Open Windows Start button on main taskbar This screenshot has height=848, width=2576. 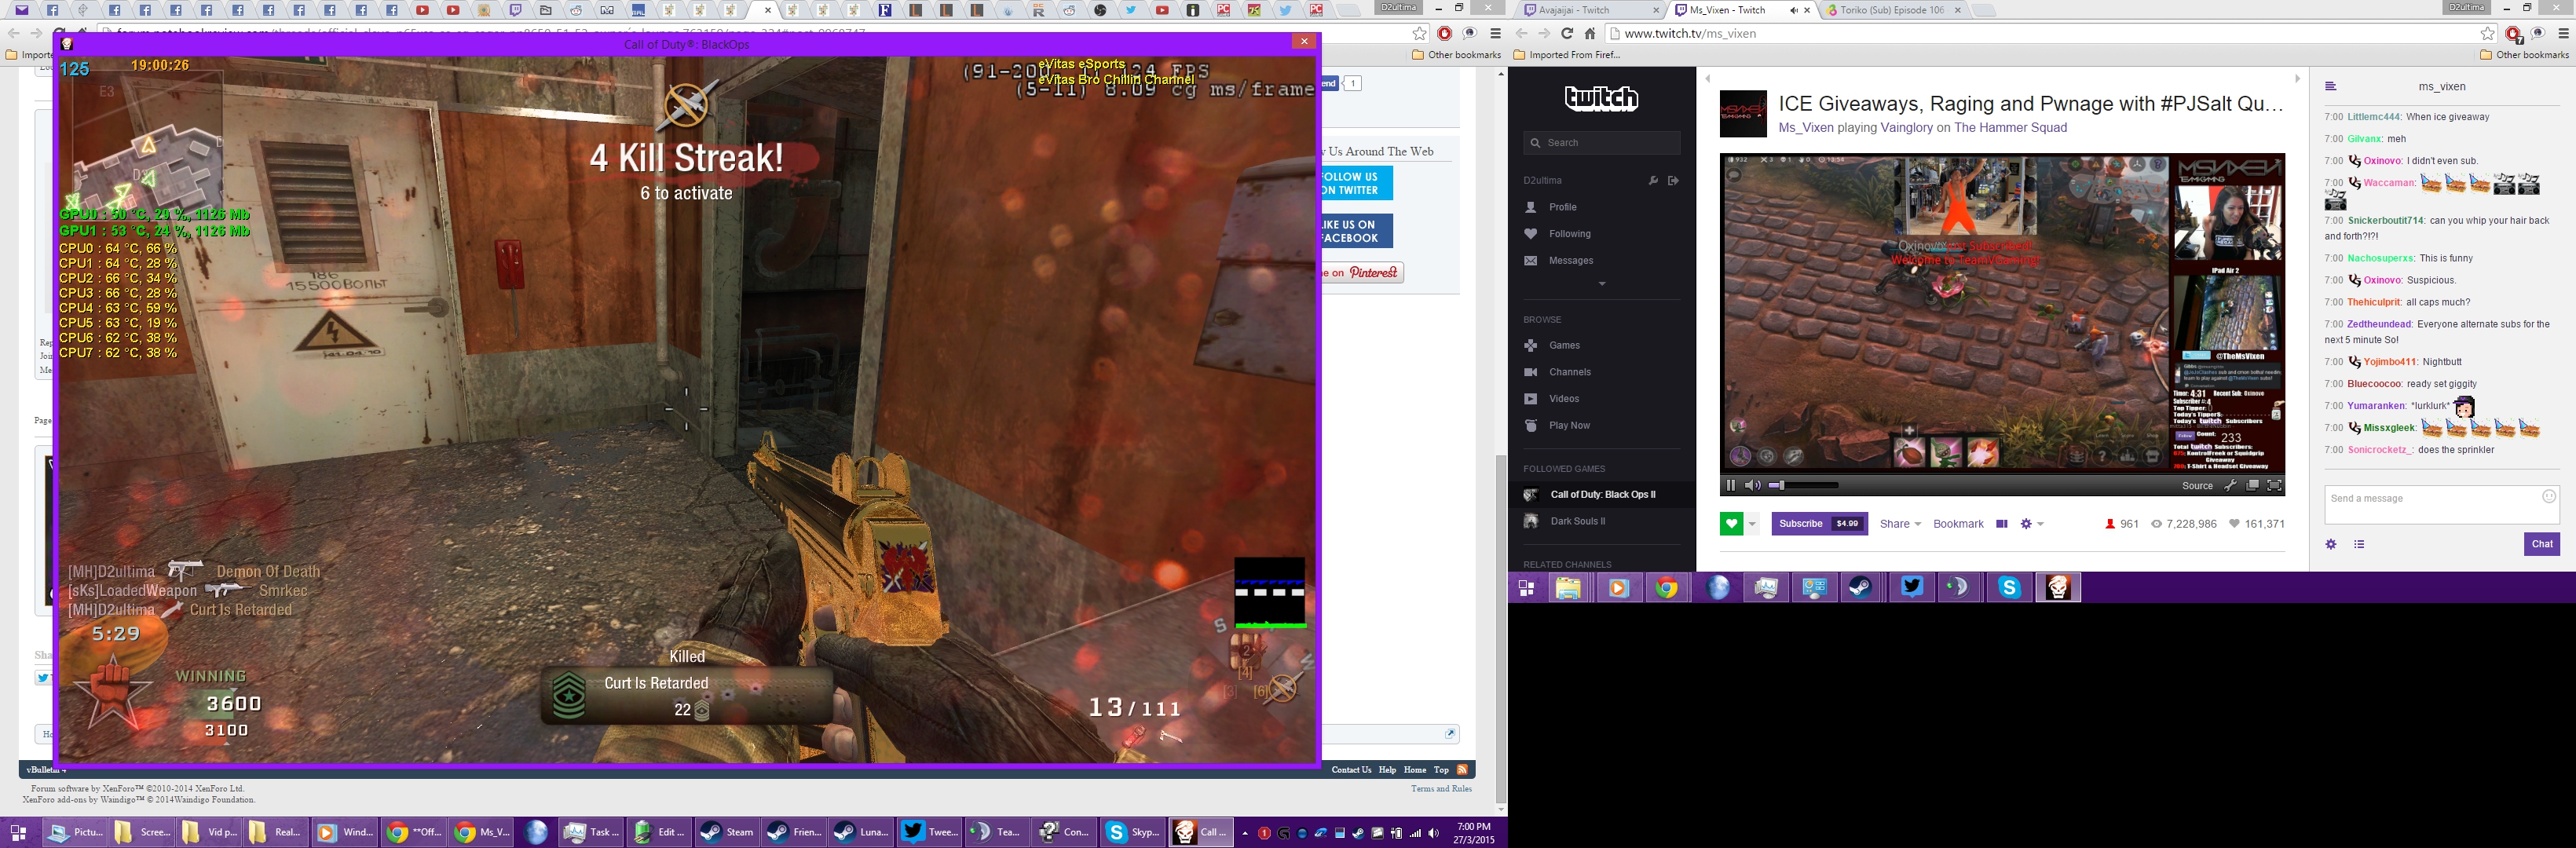point(18,832)
